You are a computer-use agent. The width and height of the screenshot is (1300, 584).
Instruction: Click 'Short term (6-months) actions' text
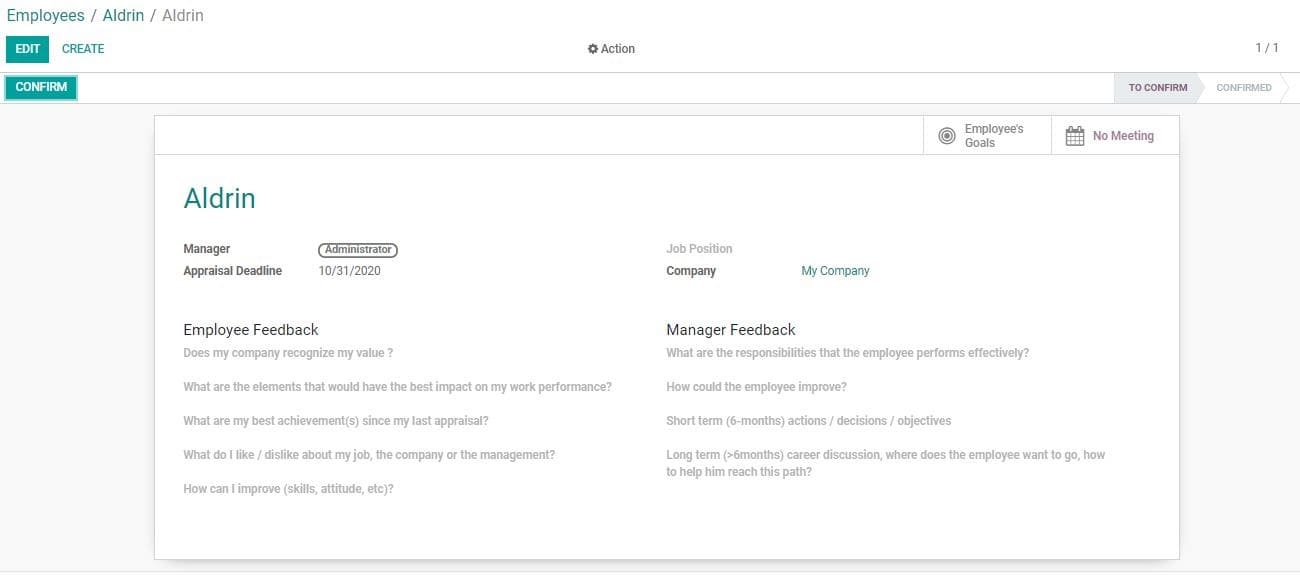point(809,421)
